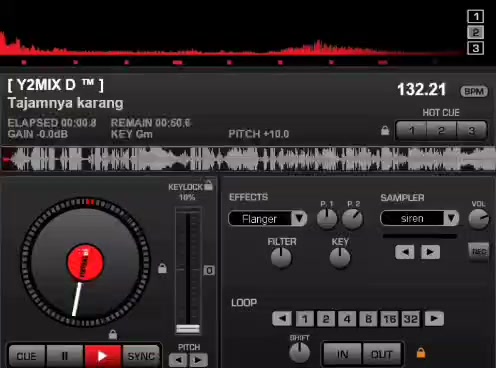Click the REMAIN time readout
Screen dimensions: 496x368
[x=151, y=123]
